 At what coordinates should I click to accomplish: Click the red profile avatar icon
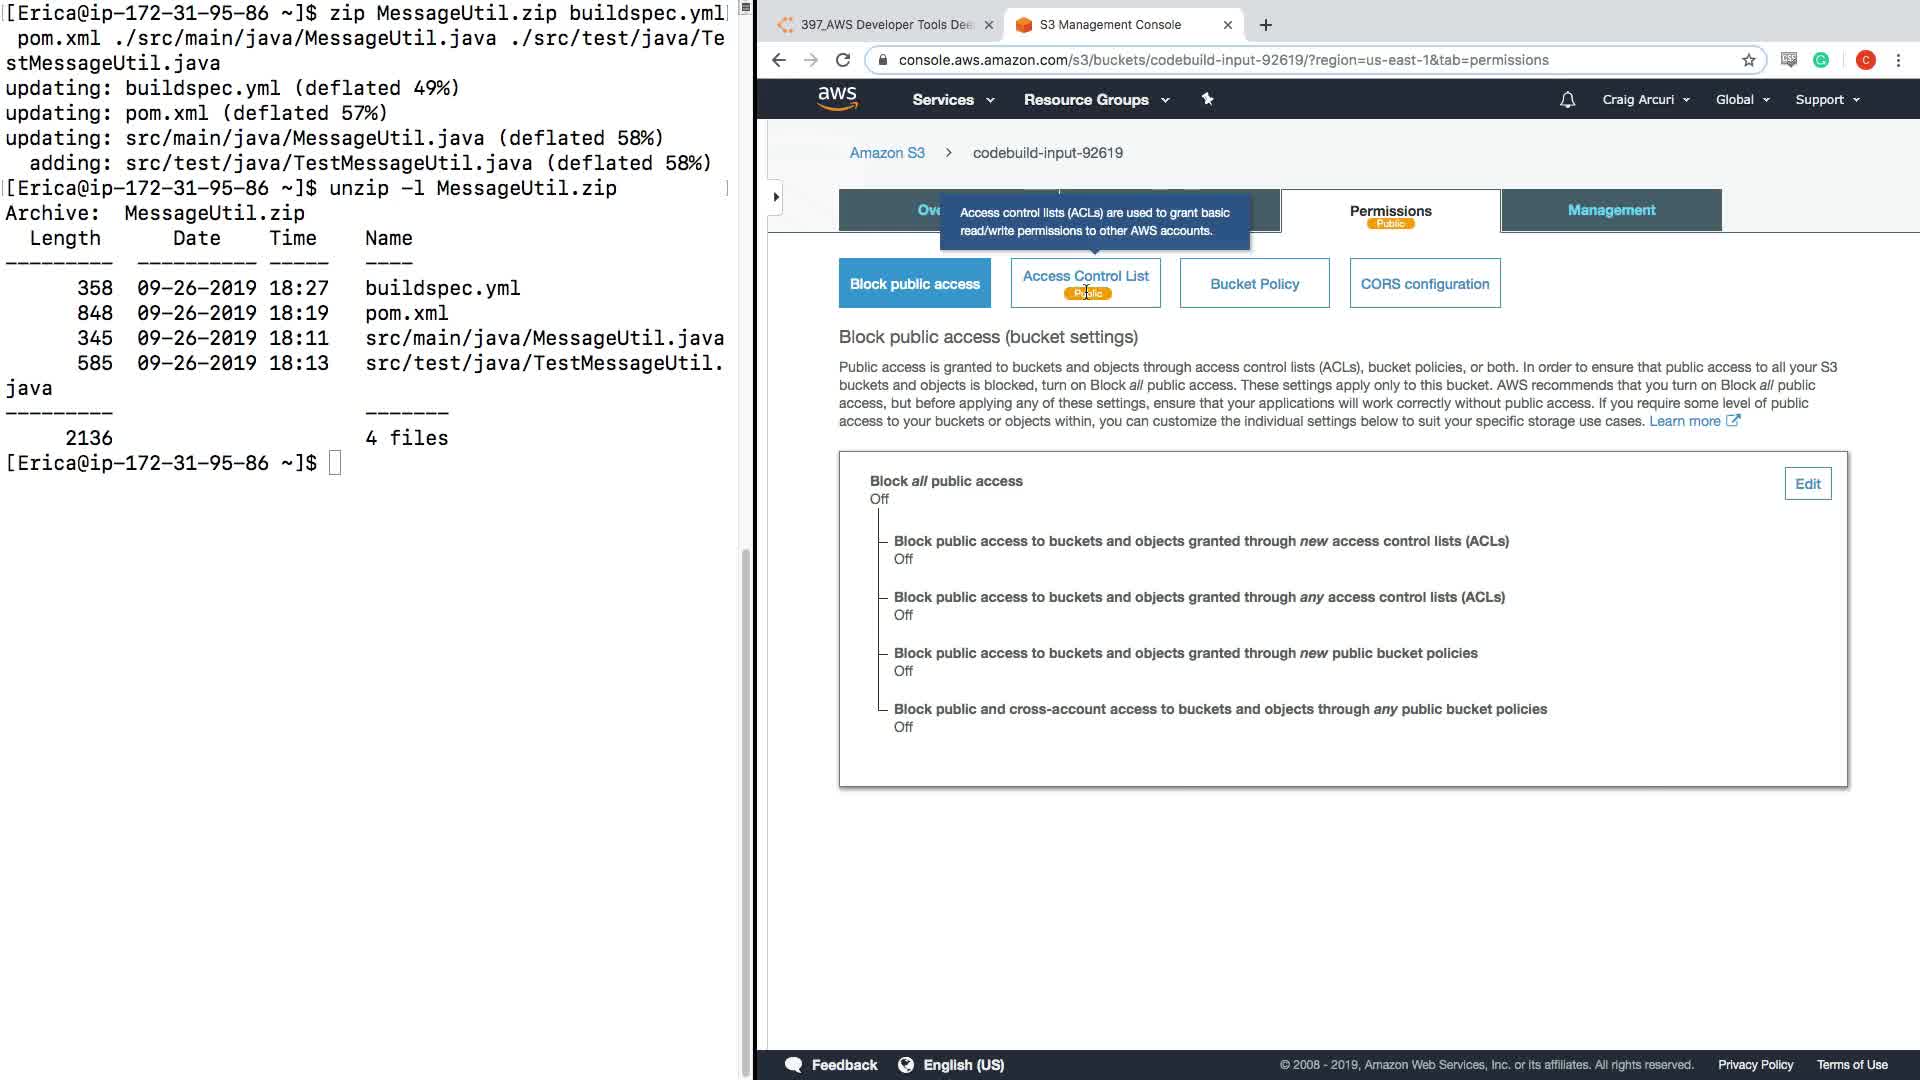pyautogui.click(x=1865, y=60)
